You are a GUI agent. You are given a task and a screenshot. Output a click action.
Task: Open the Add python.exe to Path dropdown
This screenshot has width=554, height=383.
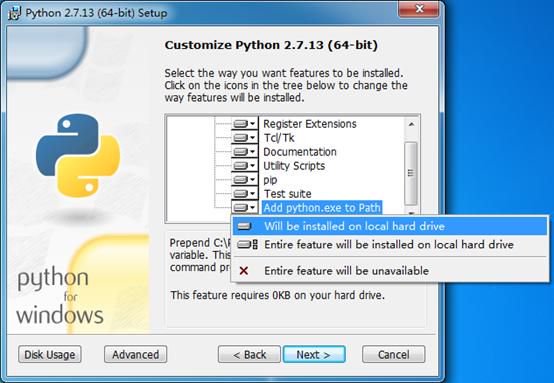pyautogui.click(x=244, y=207)
